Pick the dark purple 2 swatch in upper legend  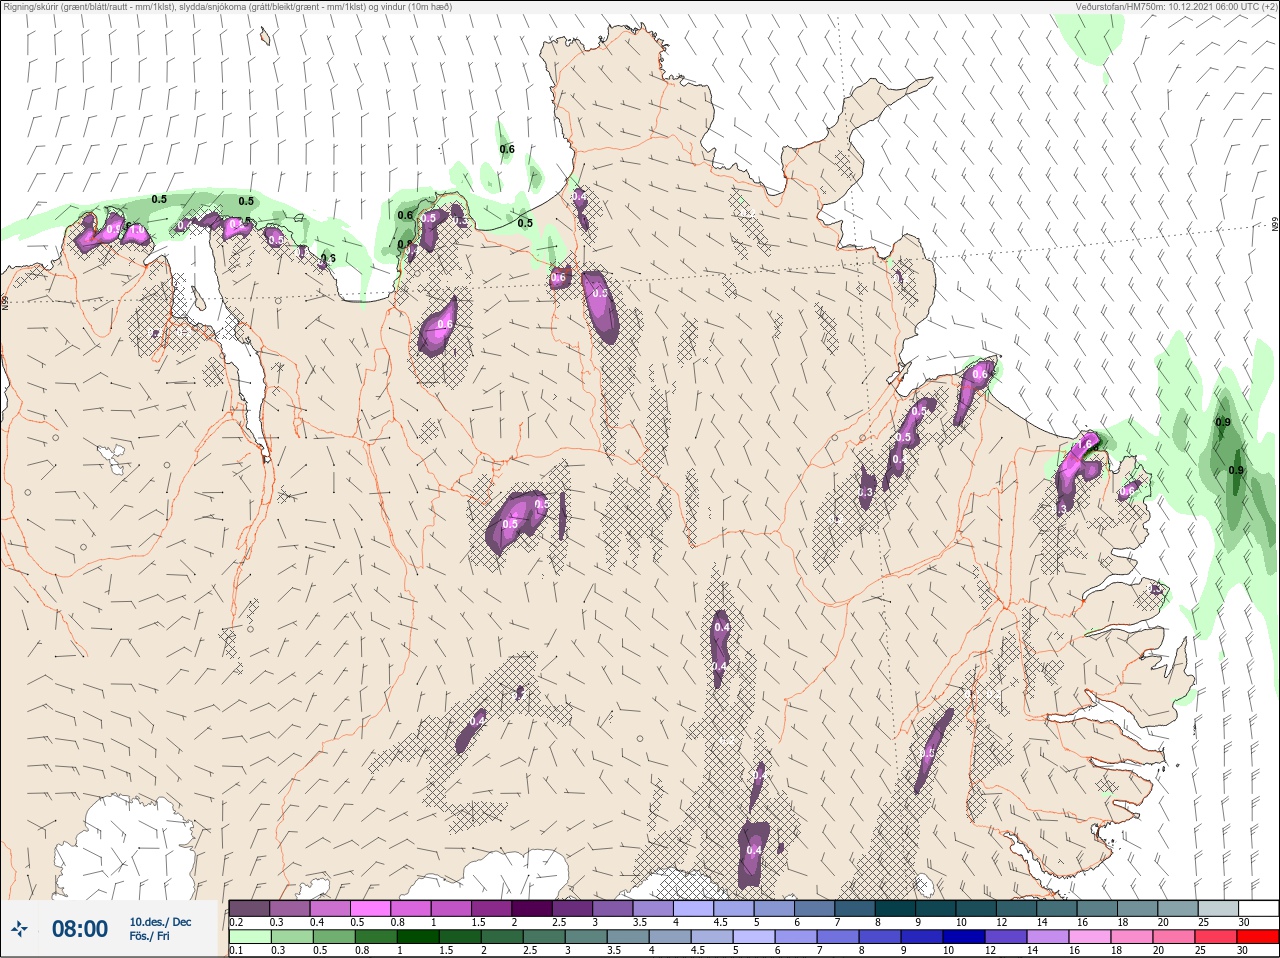click(533, 908)
